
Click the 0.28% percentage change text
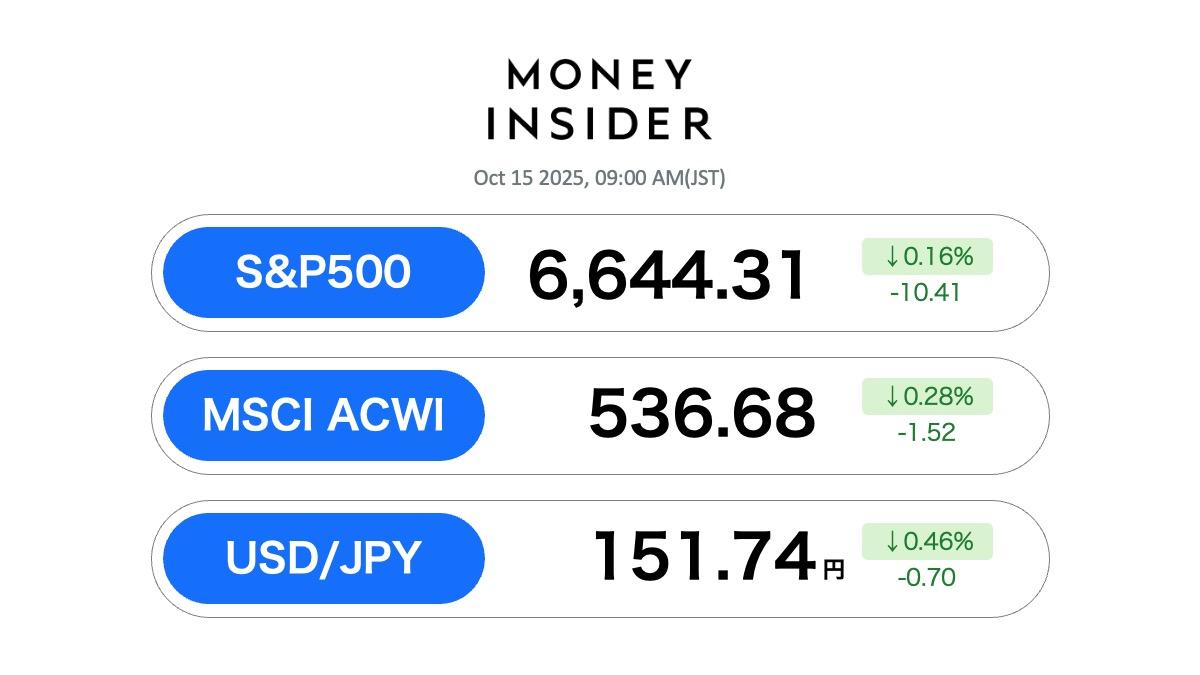(x=937, y=397)
